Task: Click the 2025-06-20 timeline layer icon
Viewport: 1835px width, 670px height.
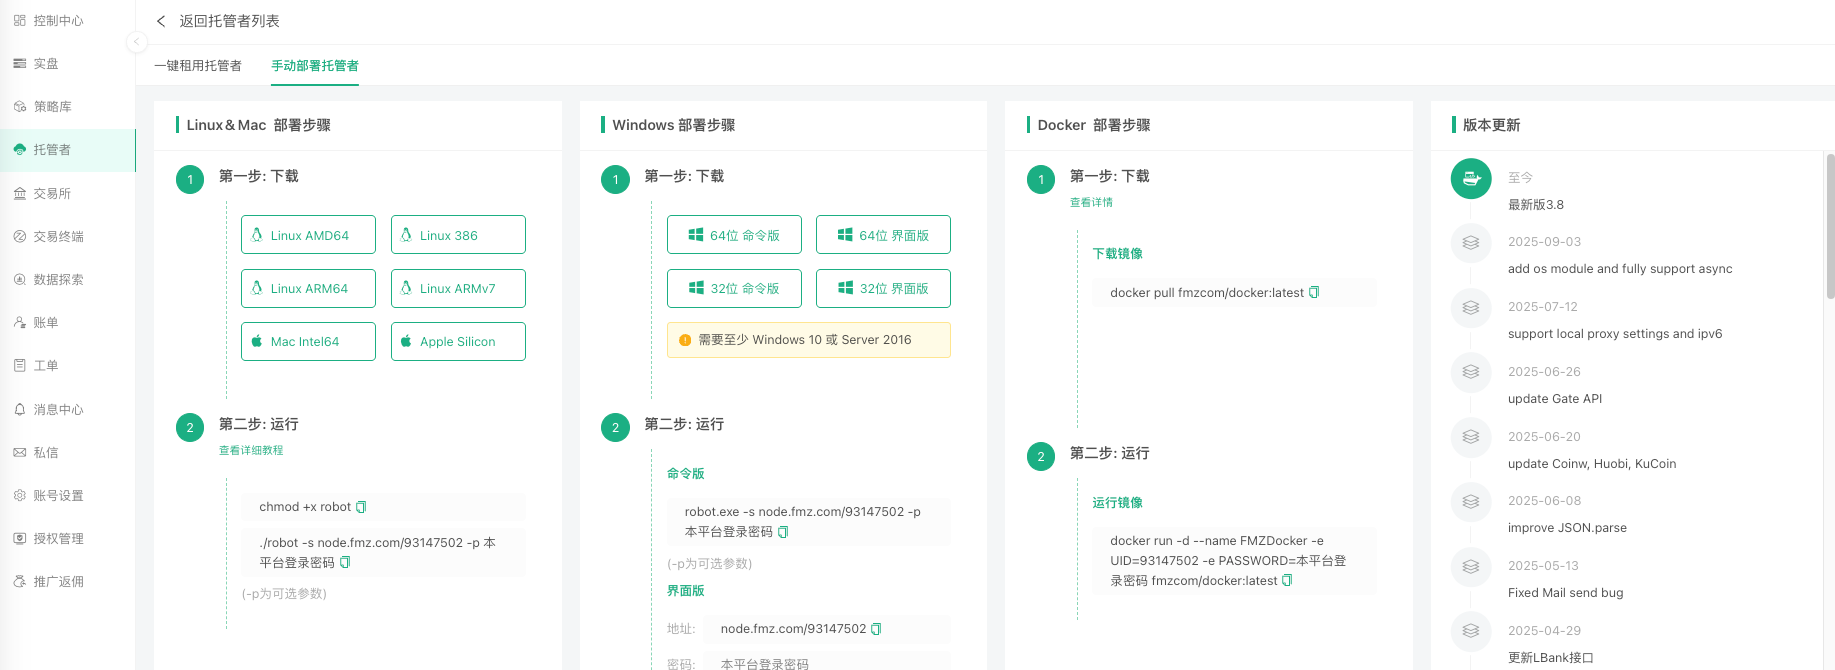Action: click(1471, 436)
